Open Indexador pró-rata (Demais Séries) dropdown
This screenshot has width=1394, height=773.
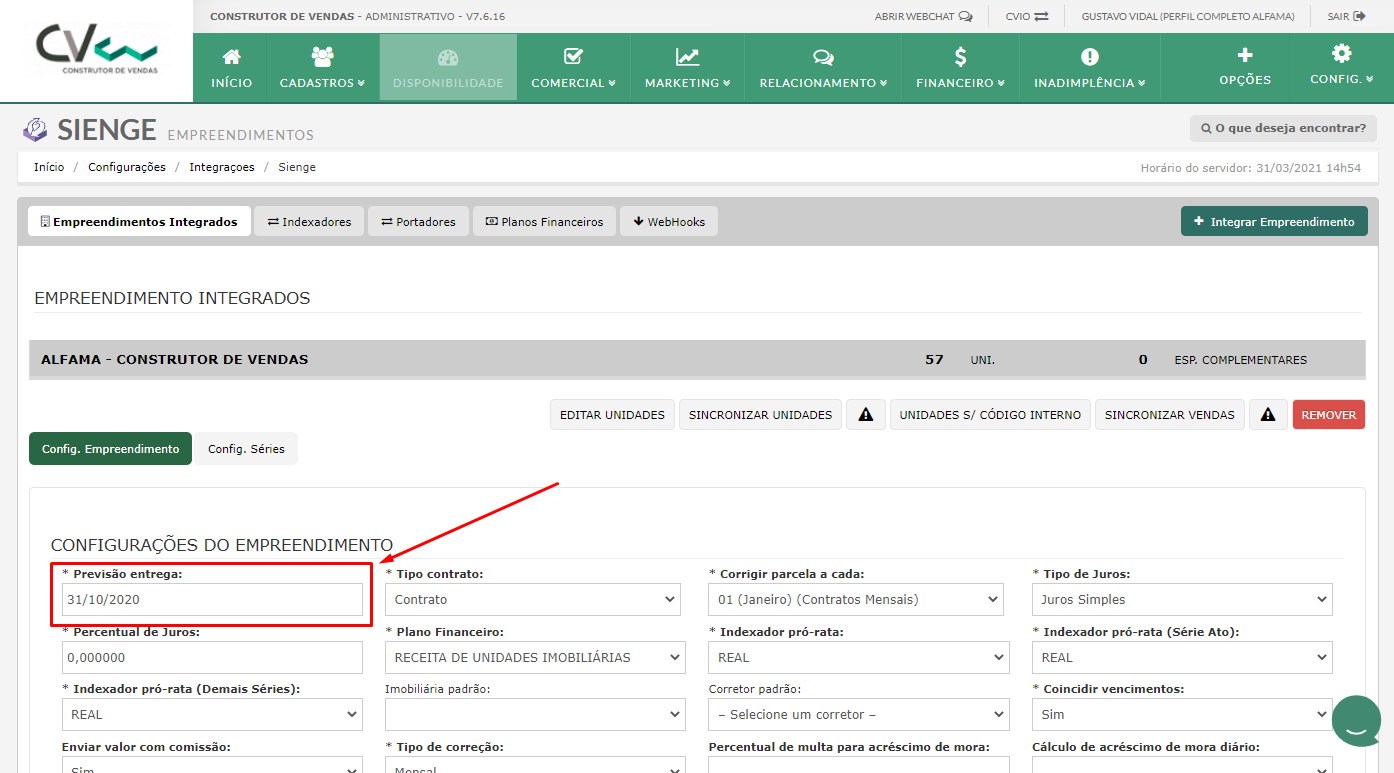(x=212, y=714)
